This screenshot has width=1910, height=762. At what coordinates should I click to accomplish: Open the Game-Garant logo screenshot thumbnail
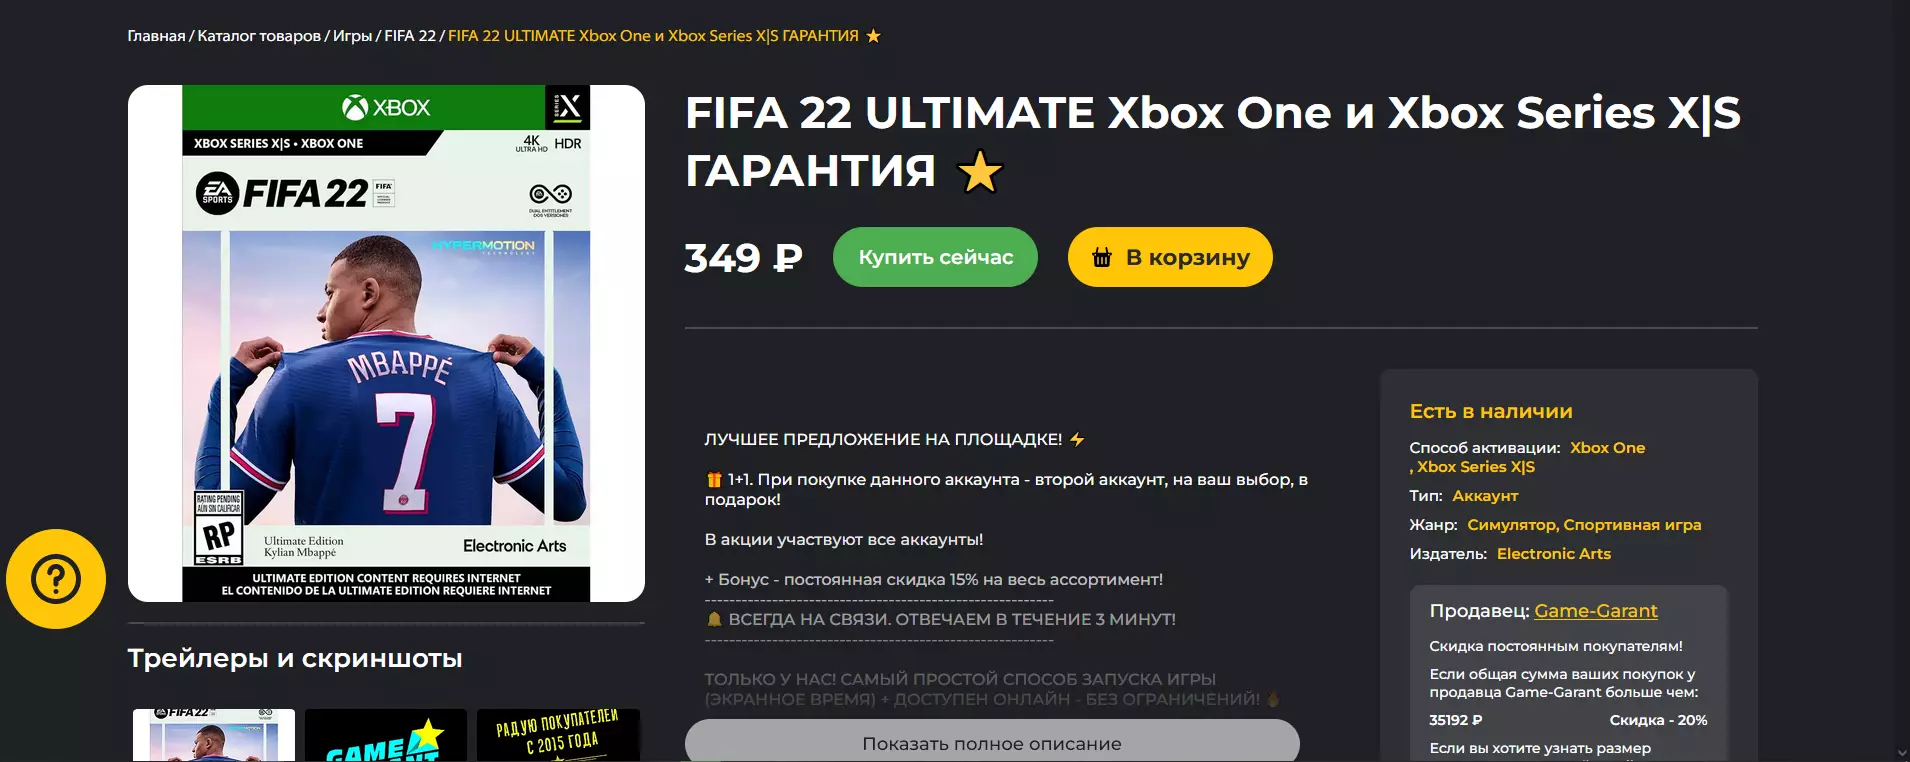(386, 735)
